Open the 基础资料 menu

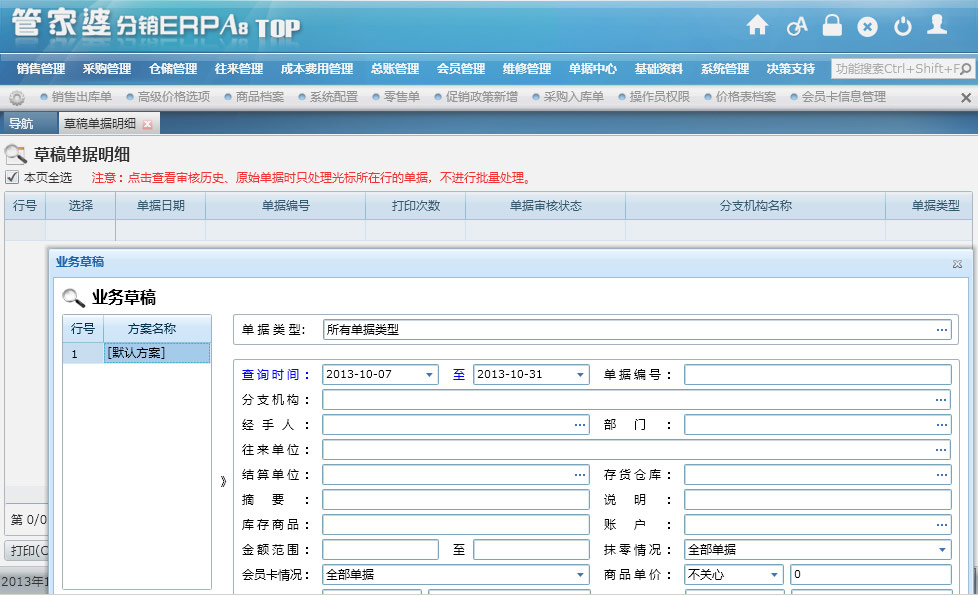pos(658,69)
